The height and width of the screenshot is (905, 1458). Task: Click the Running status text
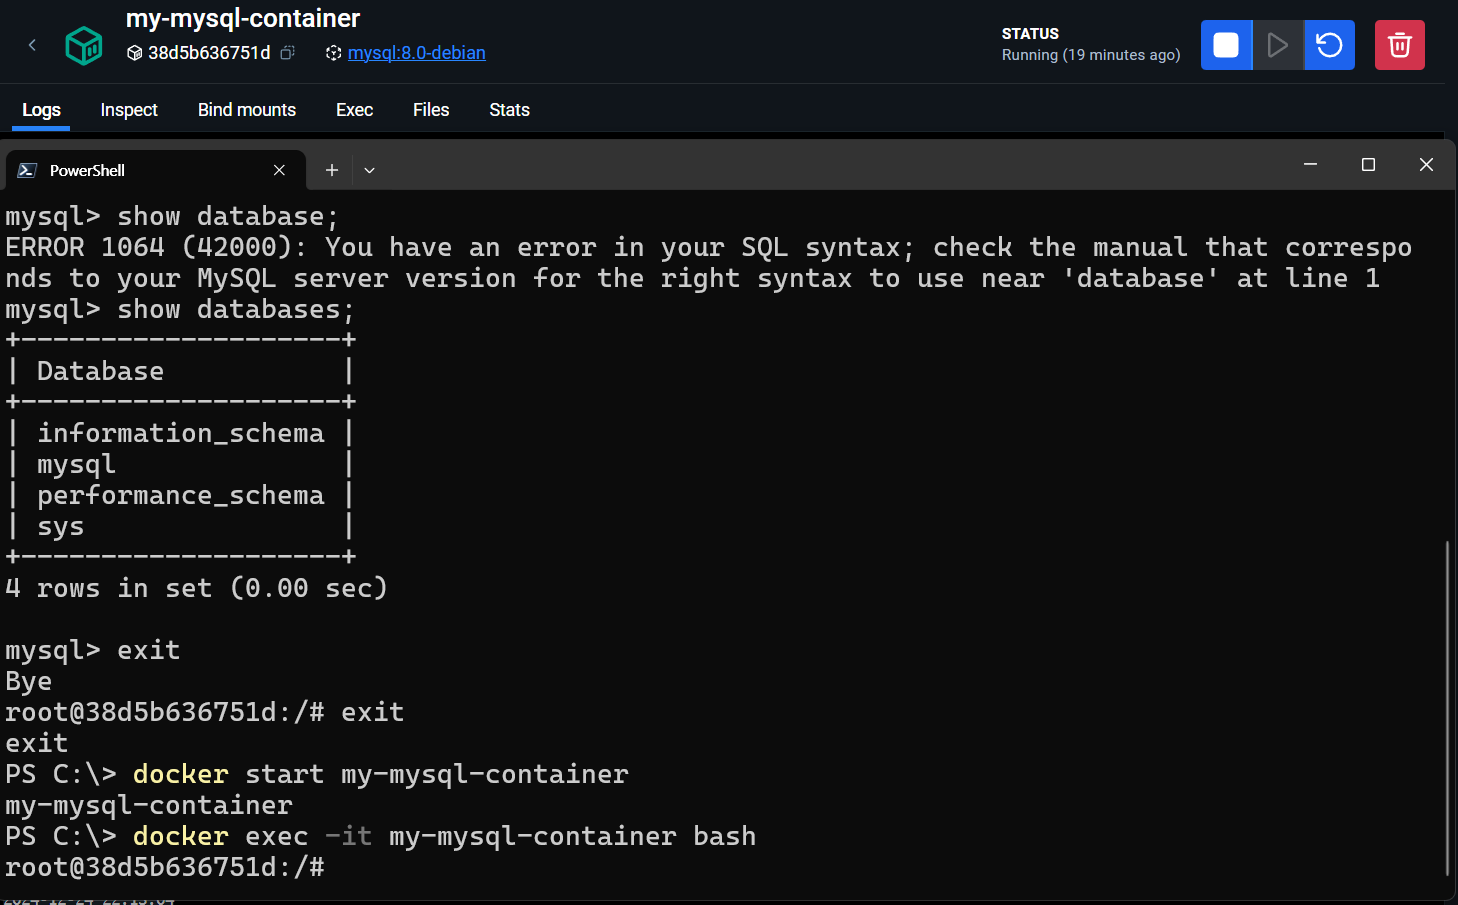coord(1091,55)
